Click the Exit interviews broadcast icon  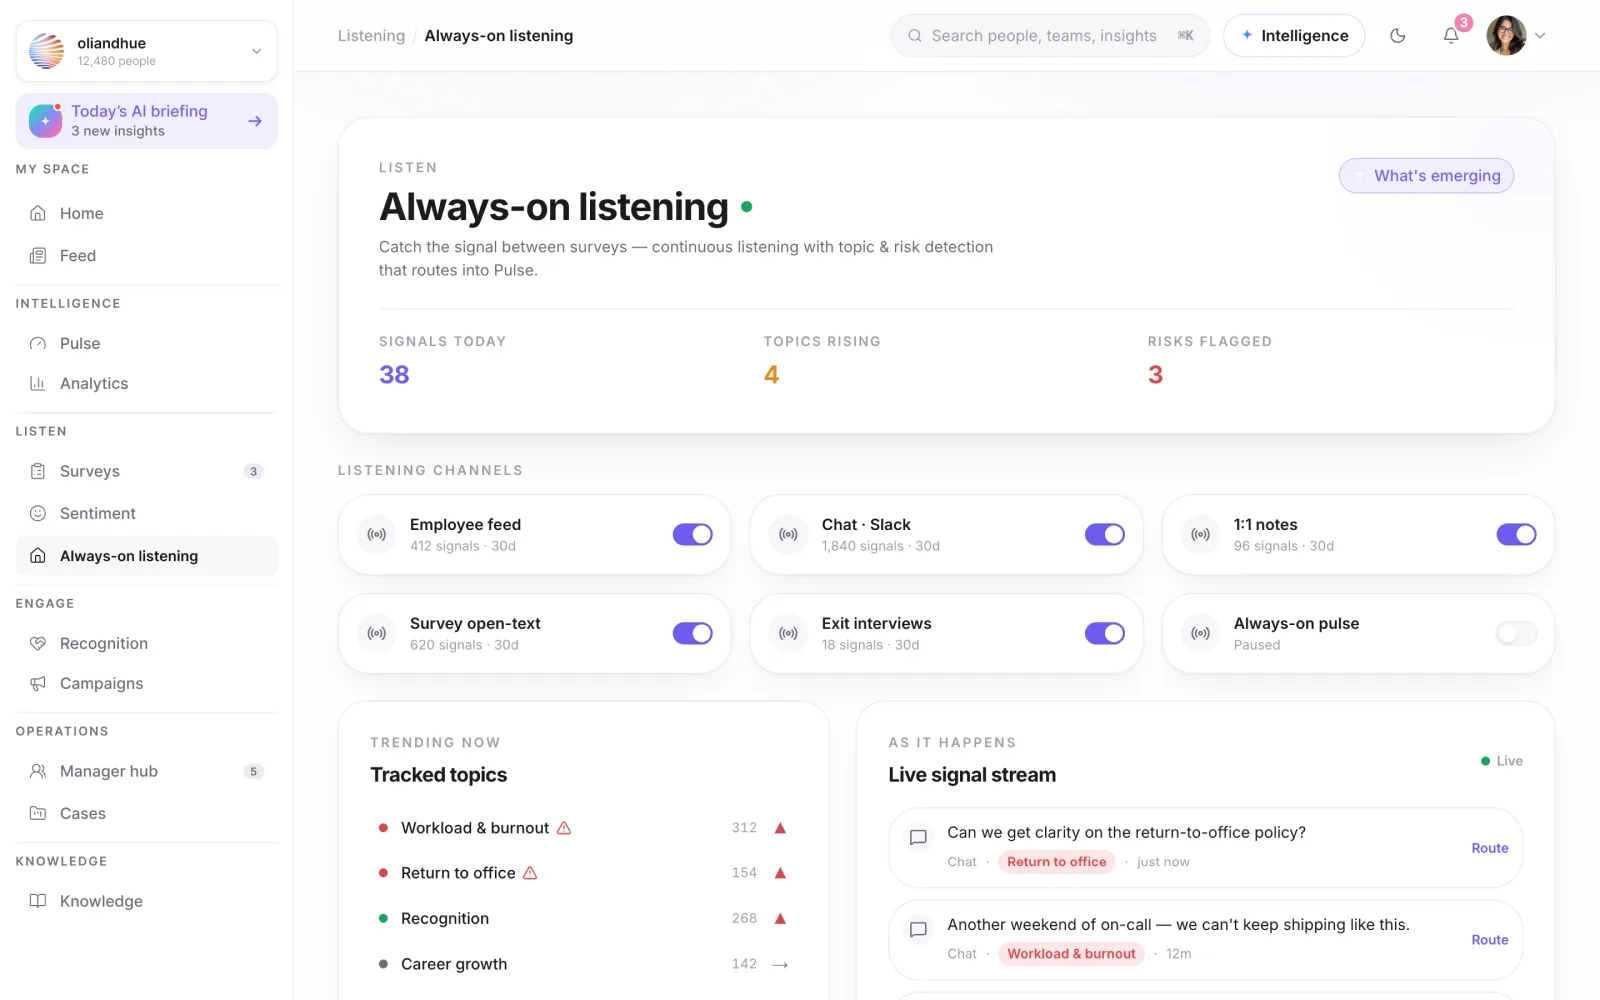[x=789, y=633]
